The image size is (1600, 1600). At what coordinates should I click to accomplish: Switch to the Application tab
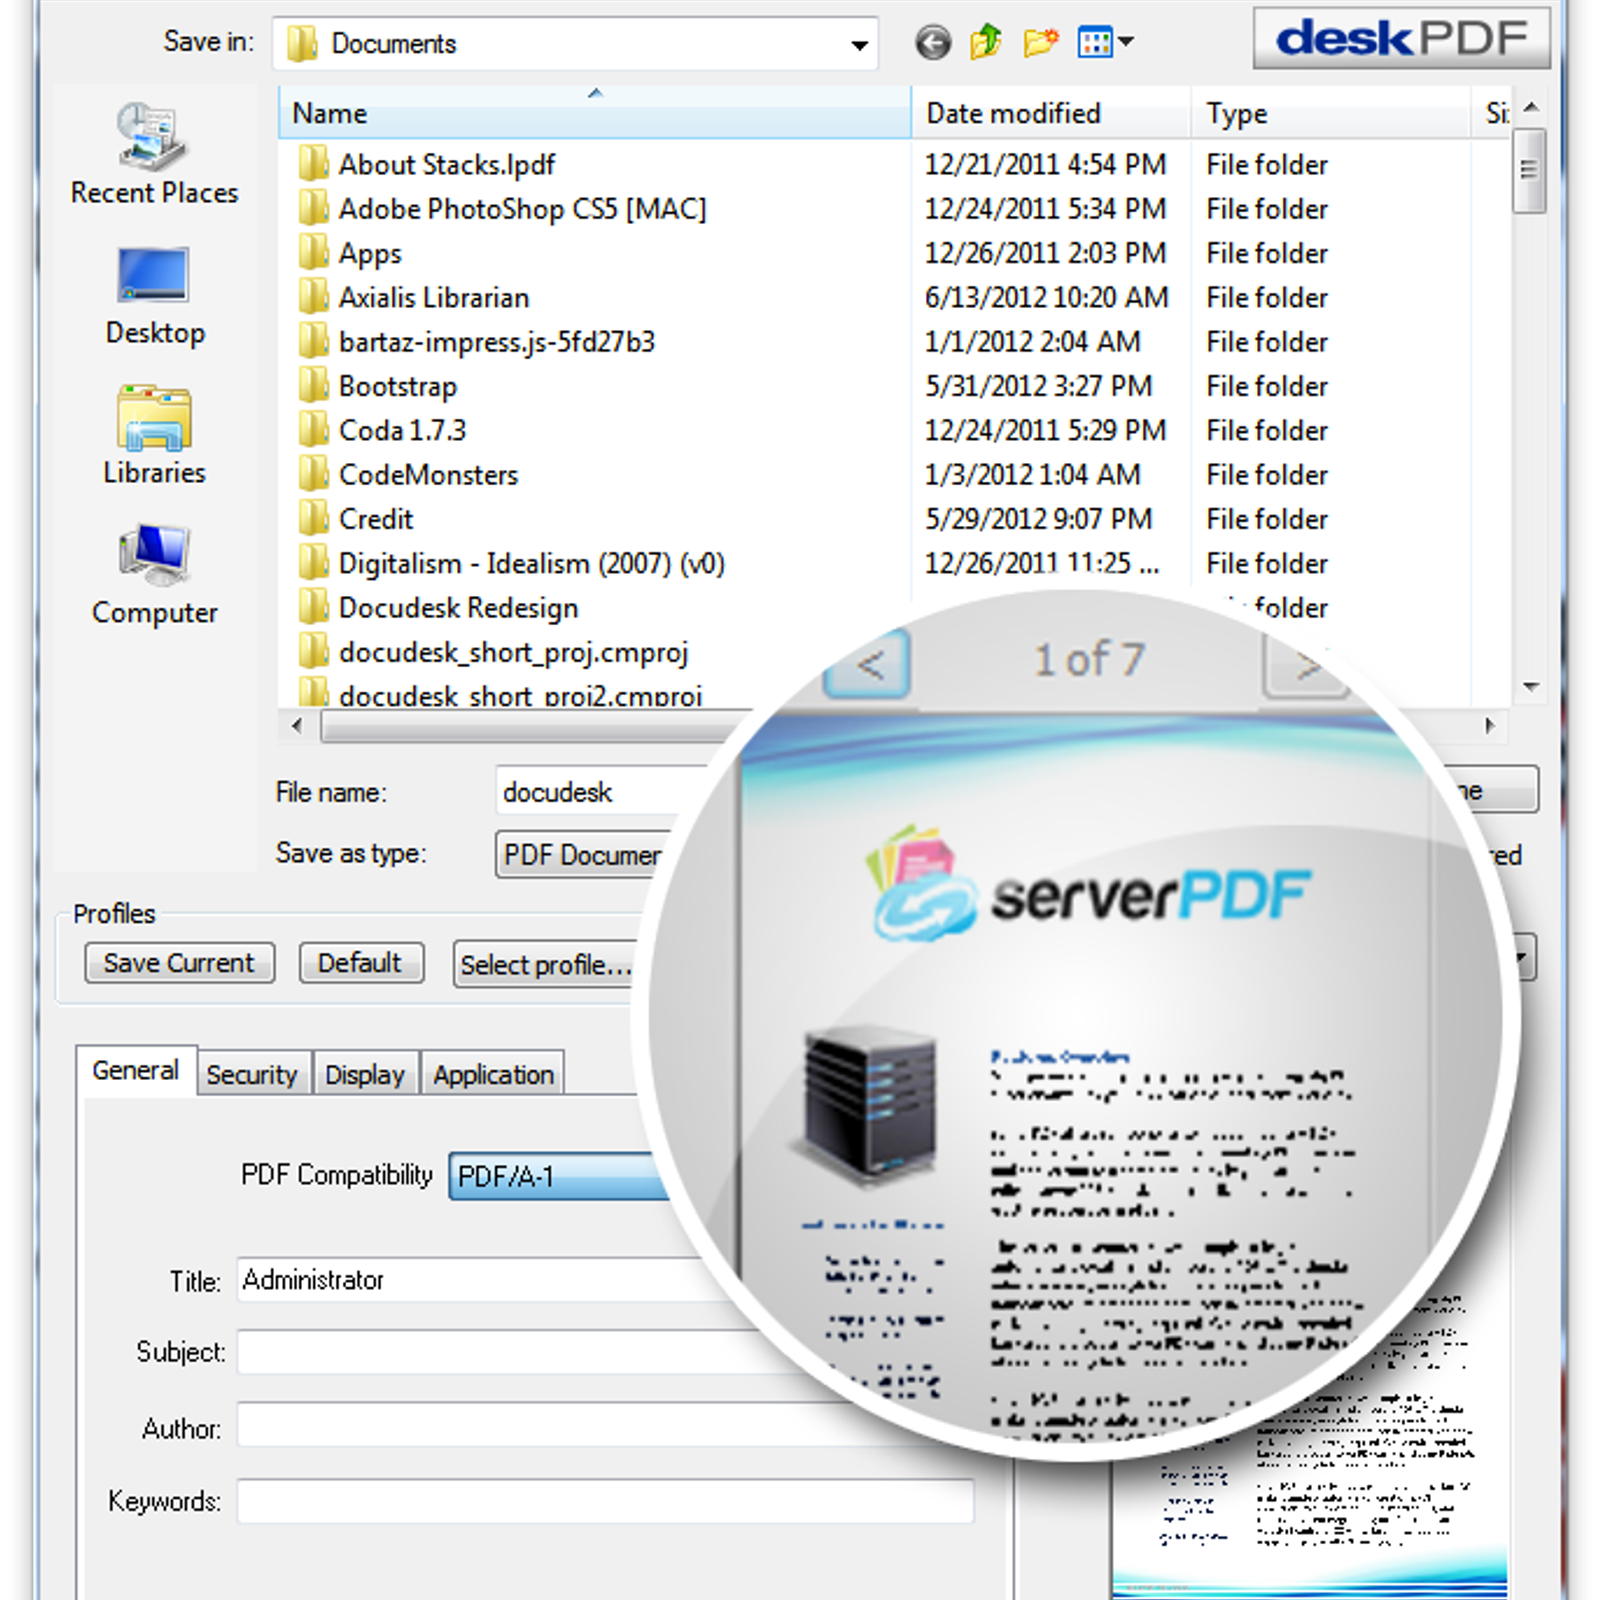tap(493, 1074)
